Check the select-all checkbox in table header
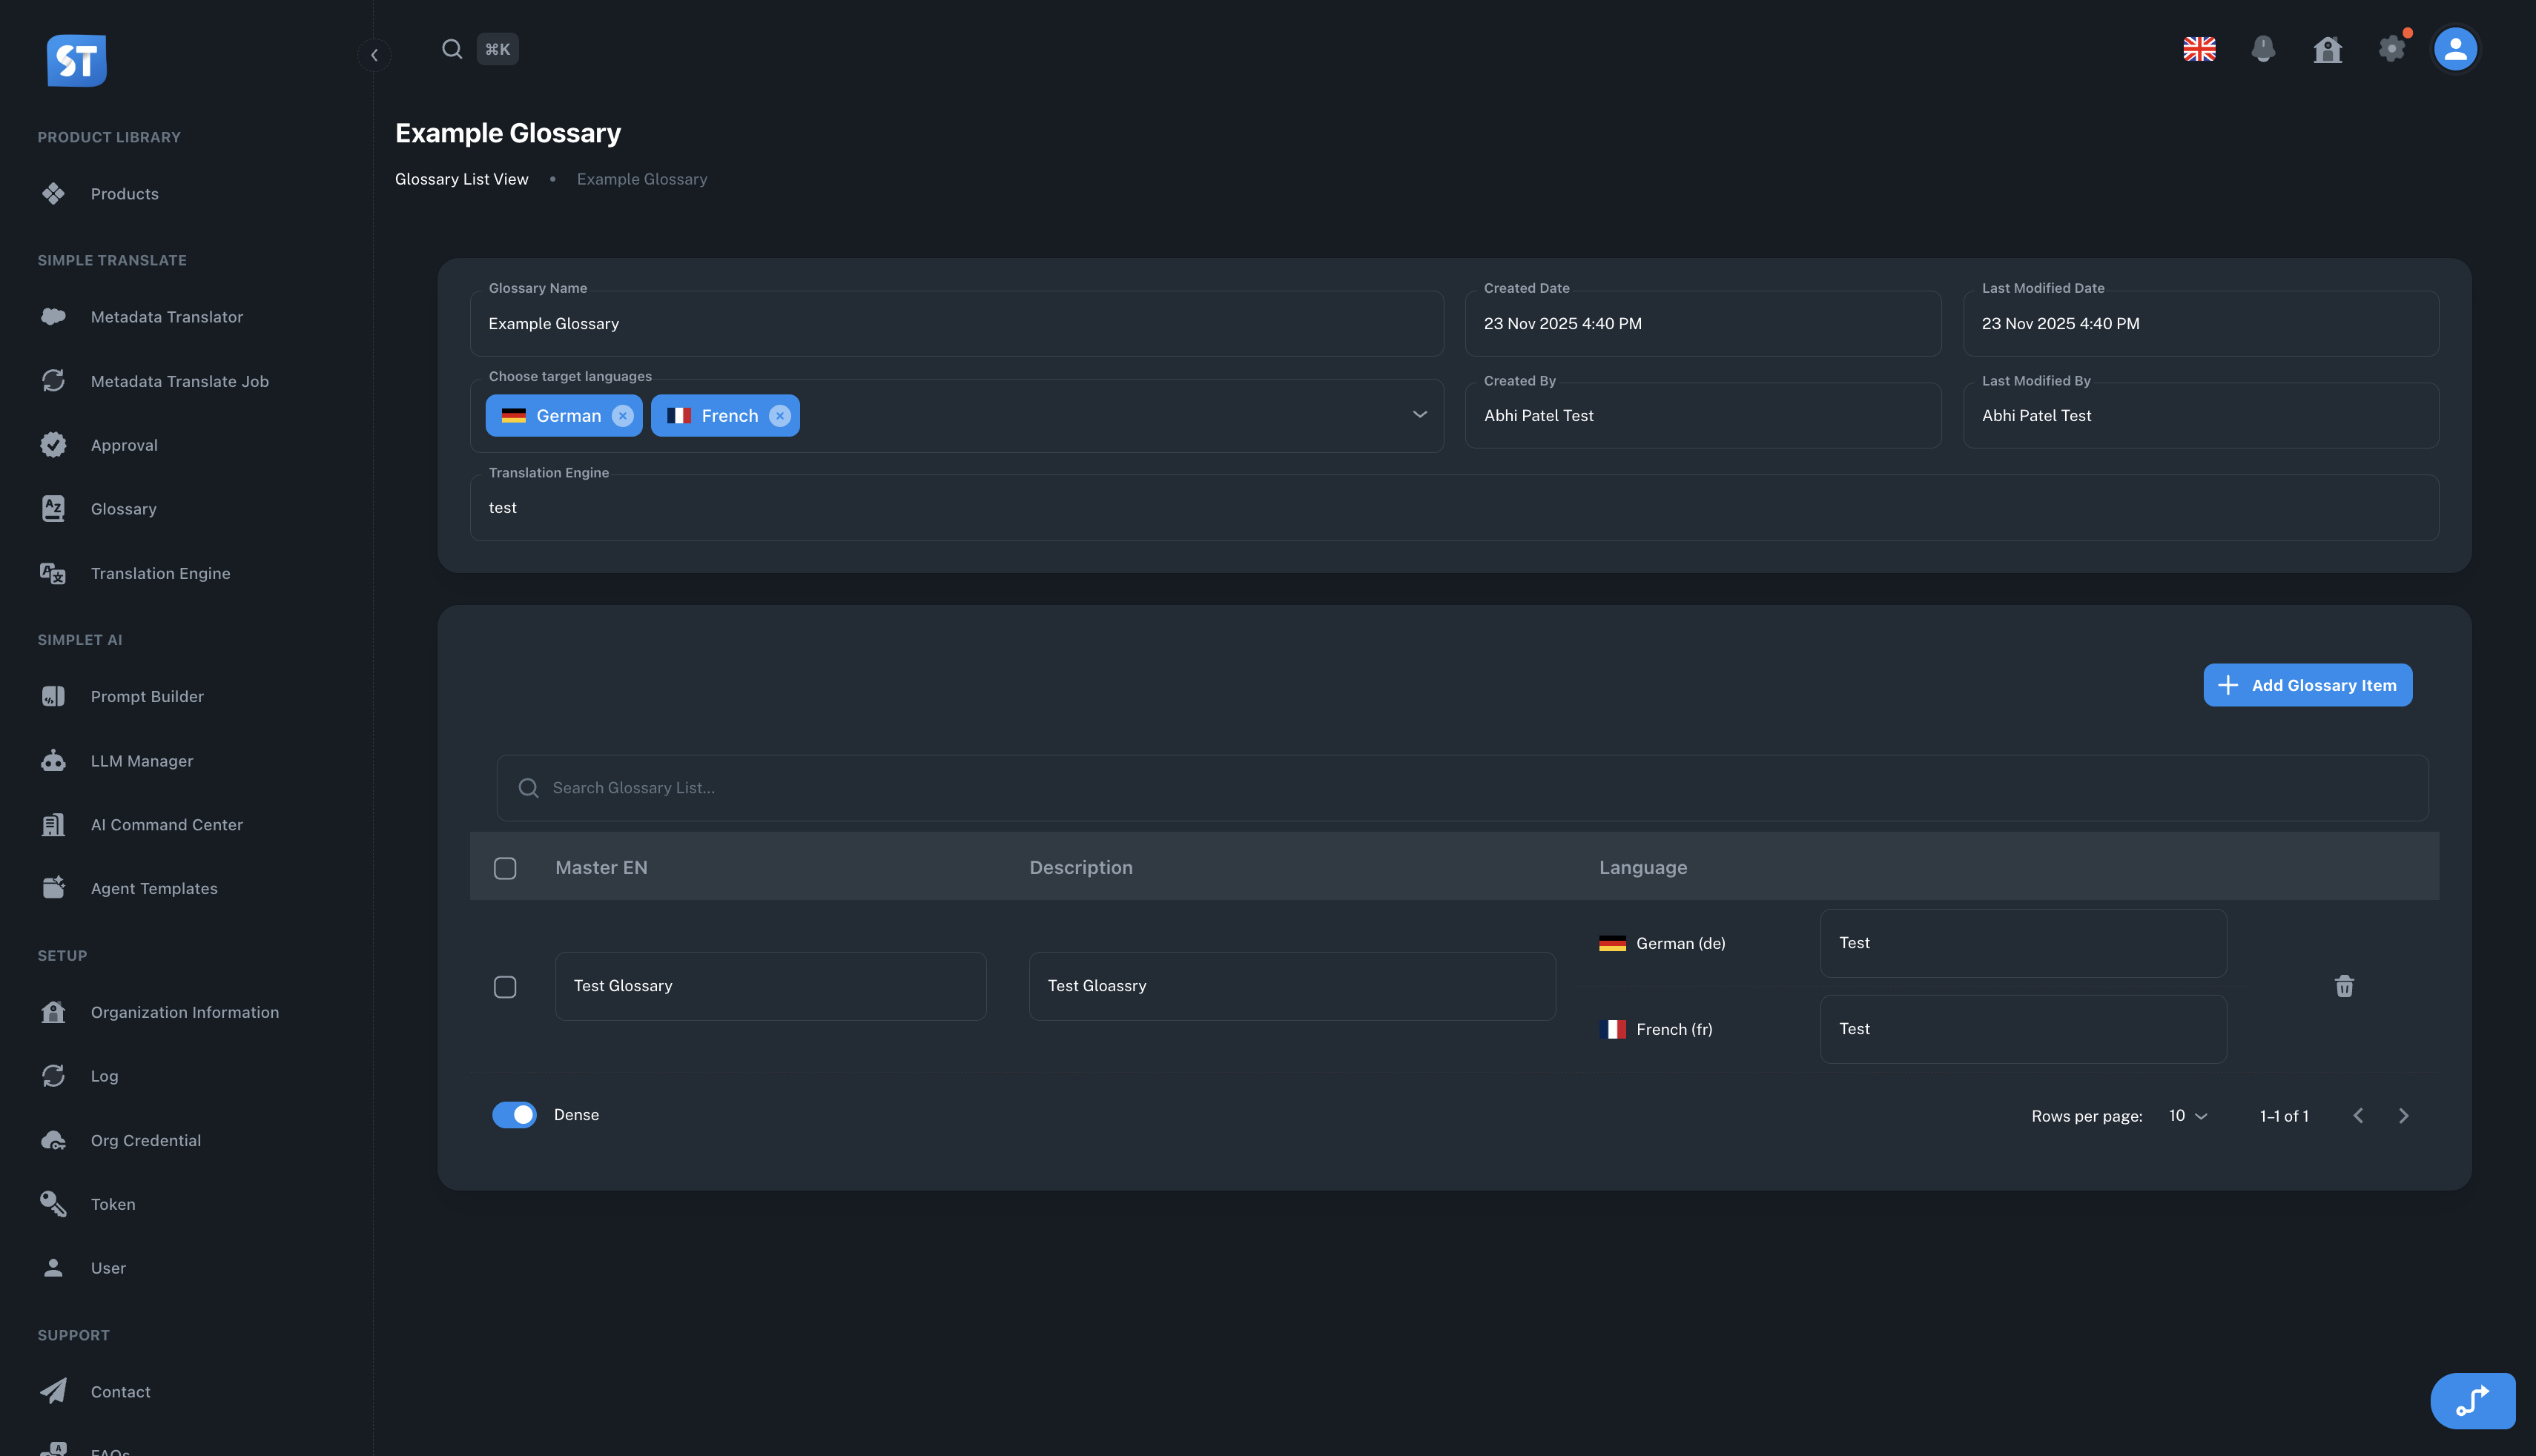 point(505,867)
